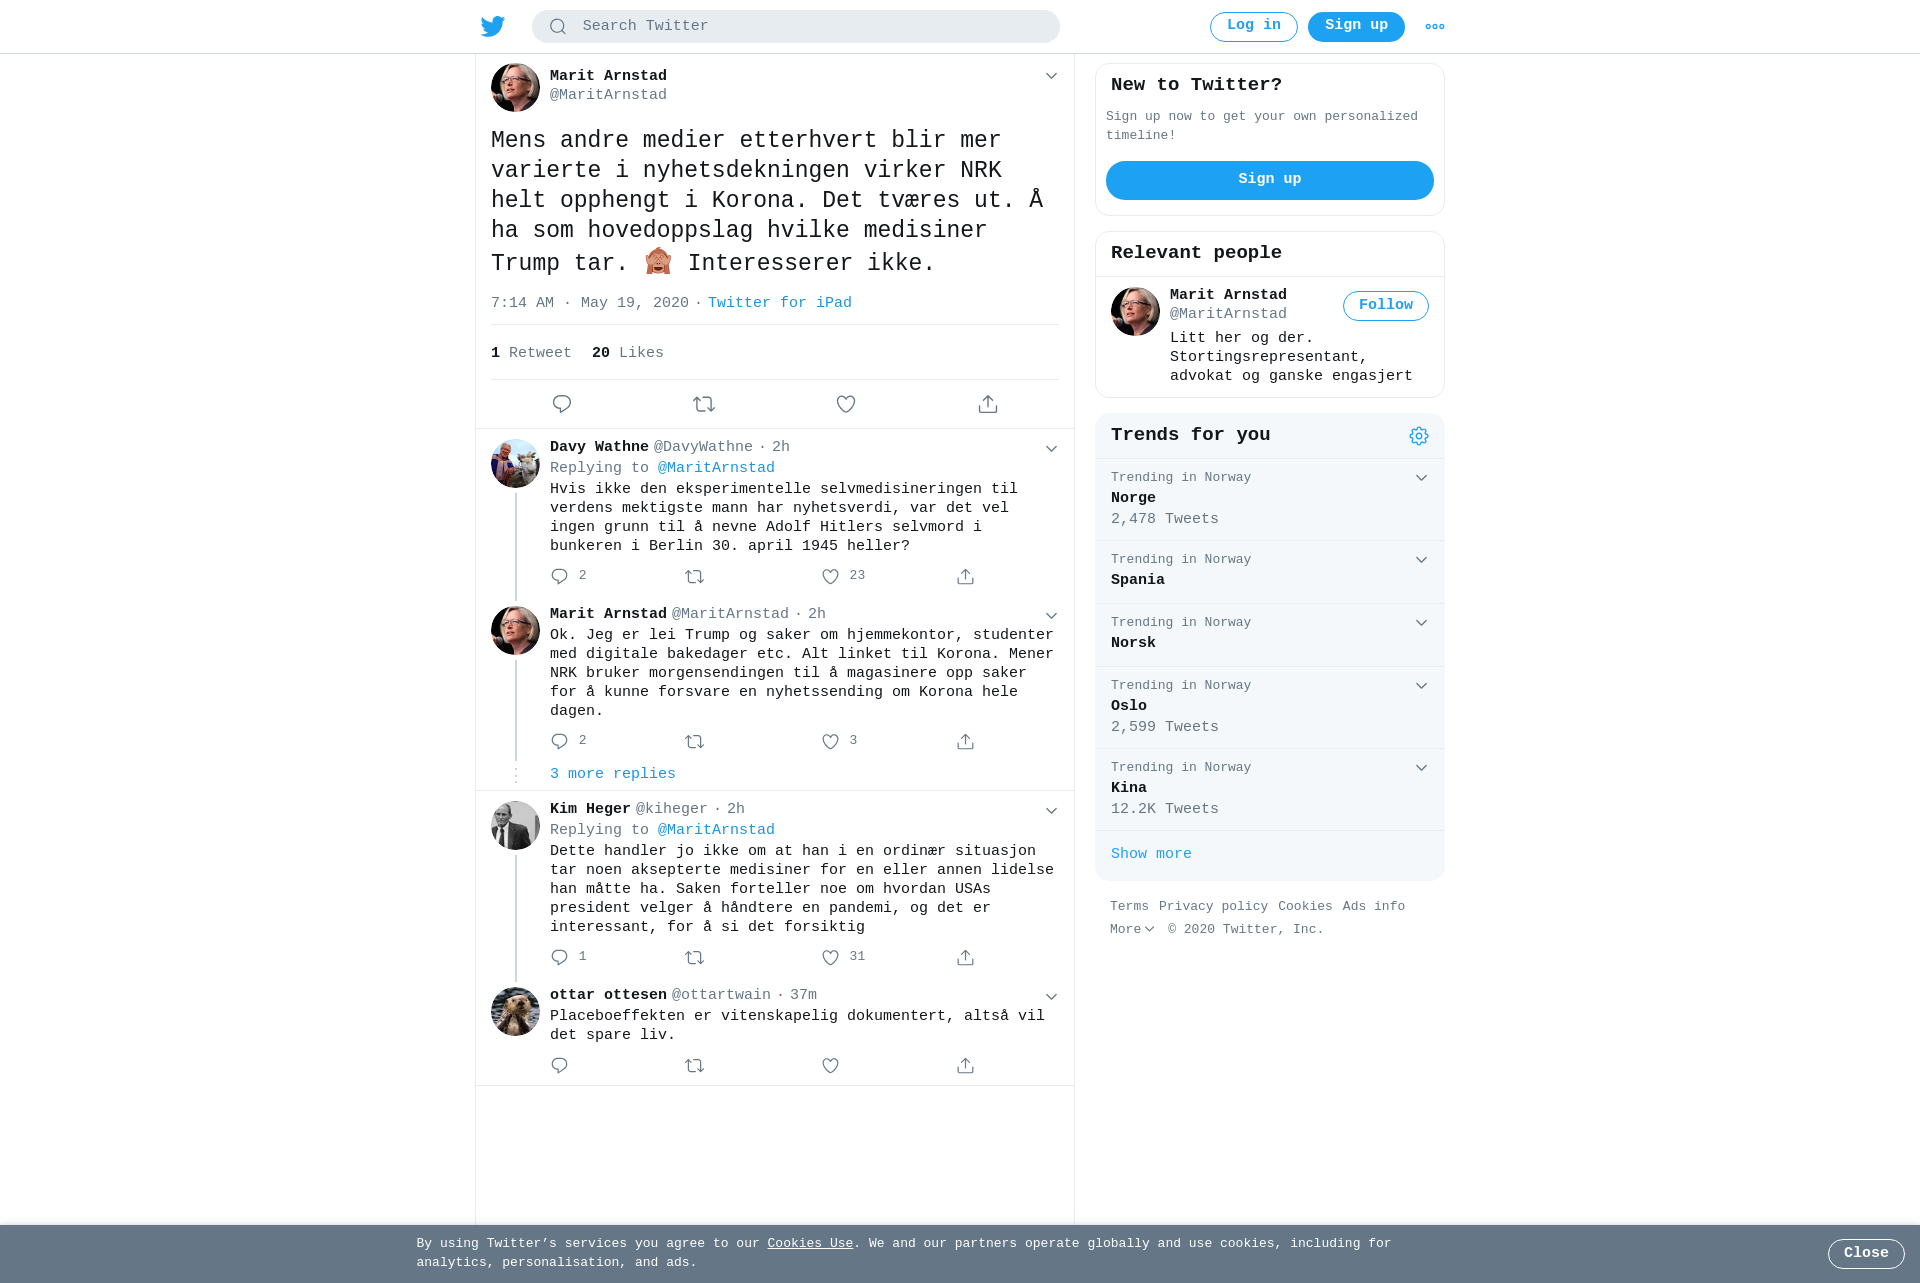Retweet the main tweet by Marit Arnstad
The image size is (1920, 1283).
click(704, 404)
